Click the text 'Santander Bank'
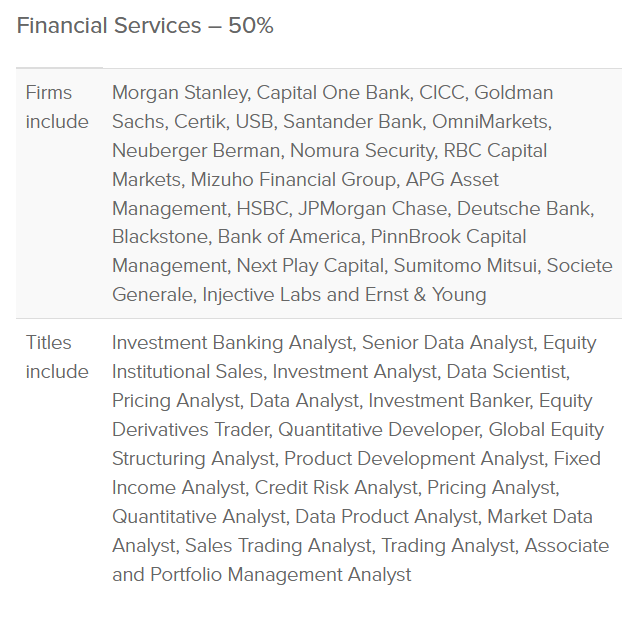The height and width of the screenshot is (624, 636). click(354, 121)
